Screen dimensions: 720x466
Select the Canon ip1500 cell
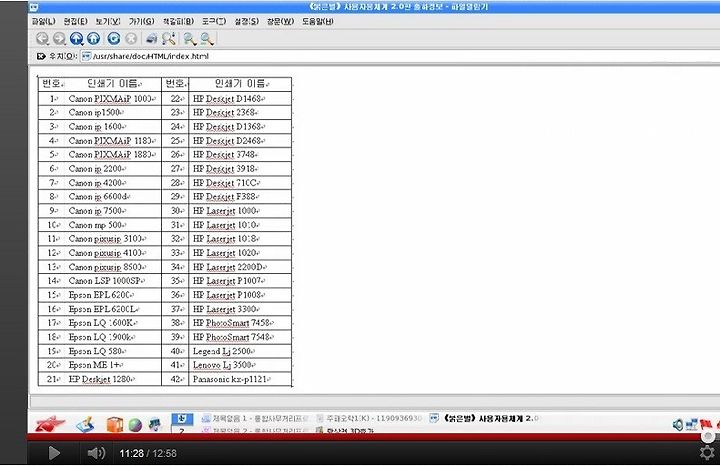pos(112,112)
